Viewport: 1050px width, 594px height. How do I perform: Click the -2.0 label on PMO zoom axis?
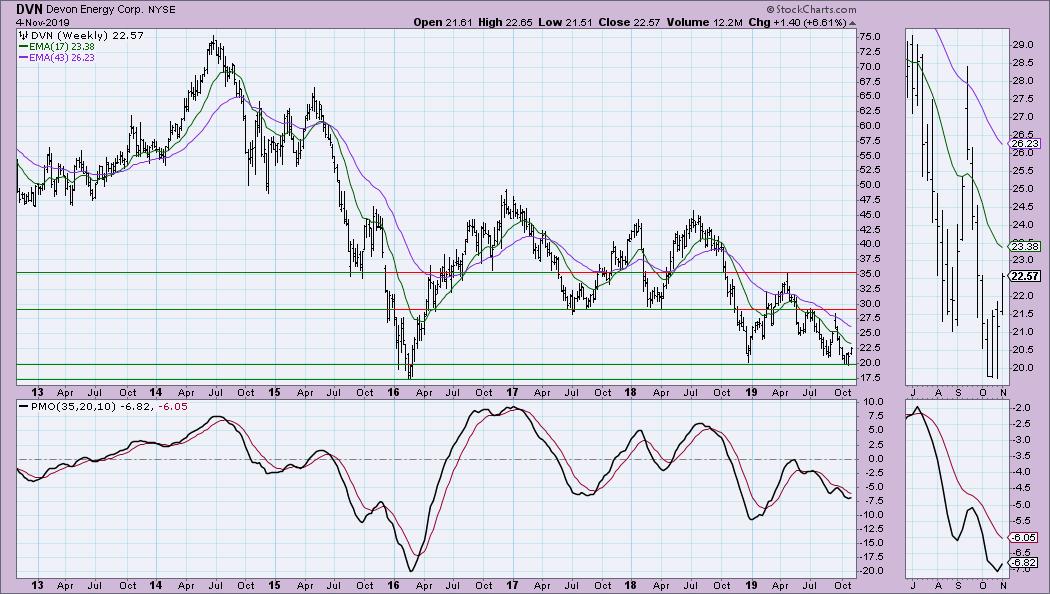click(1021, 408)
